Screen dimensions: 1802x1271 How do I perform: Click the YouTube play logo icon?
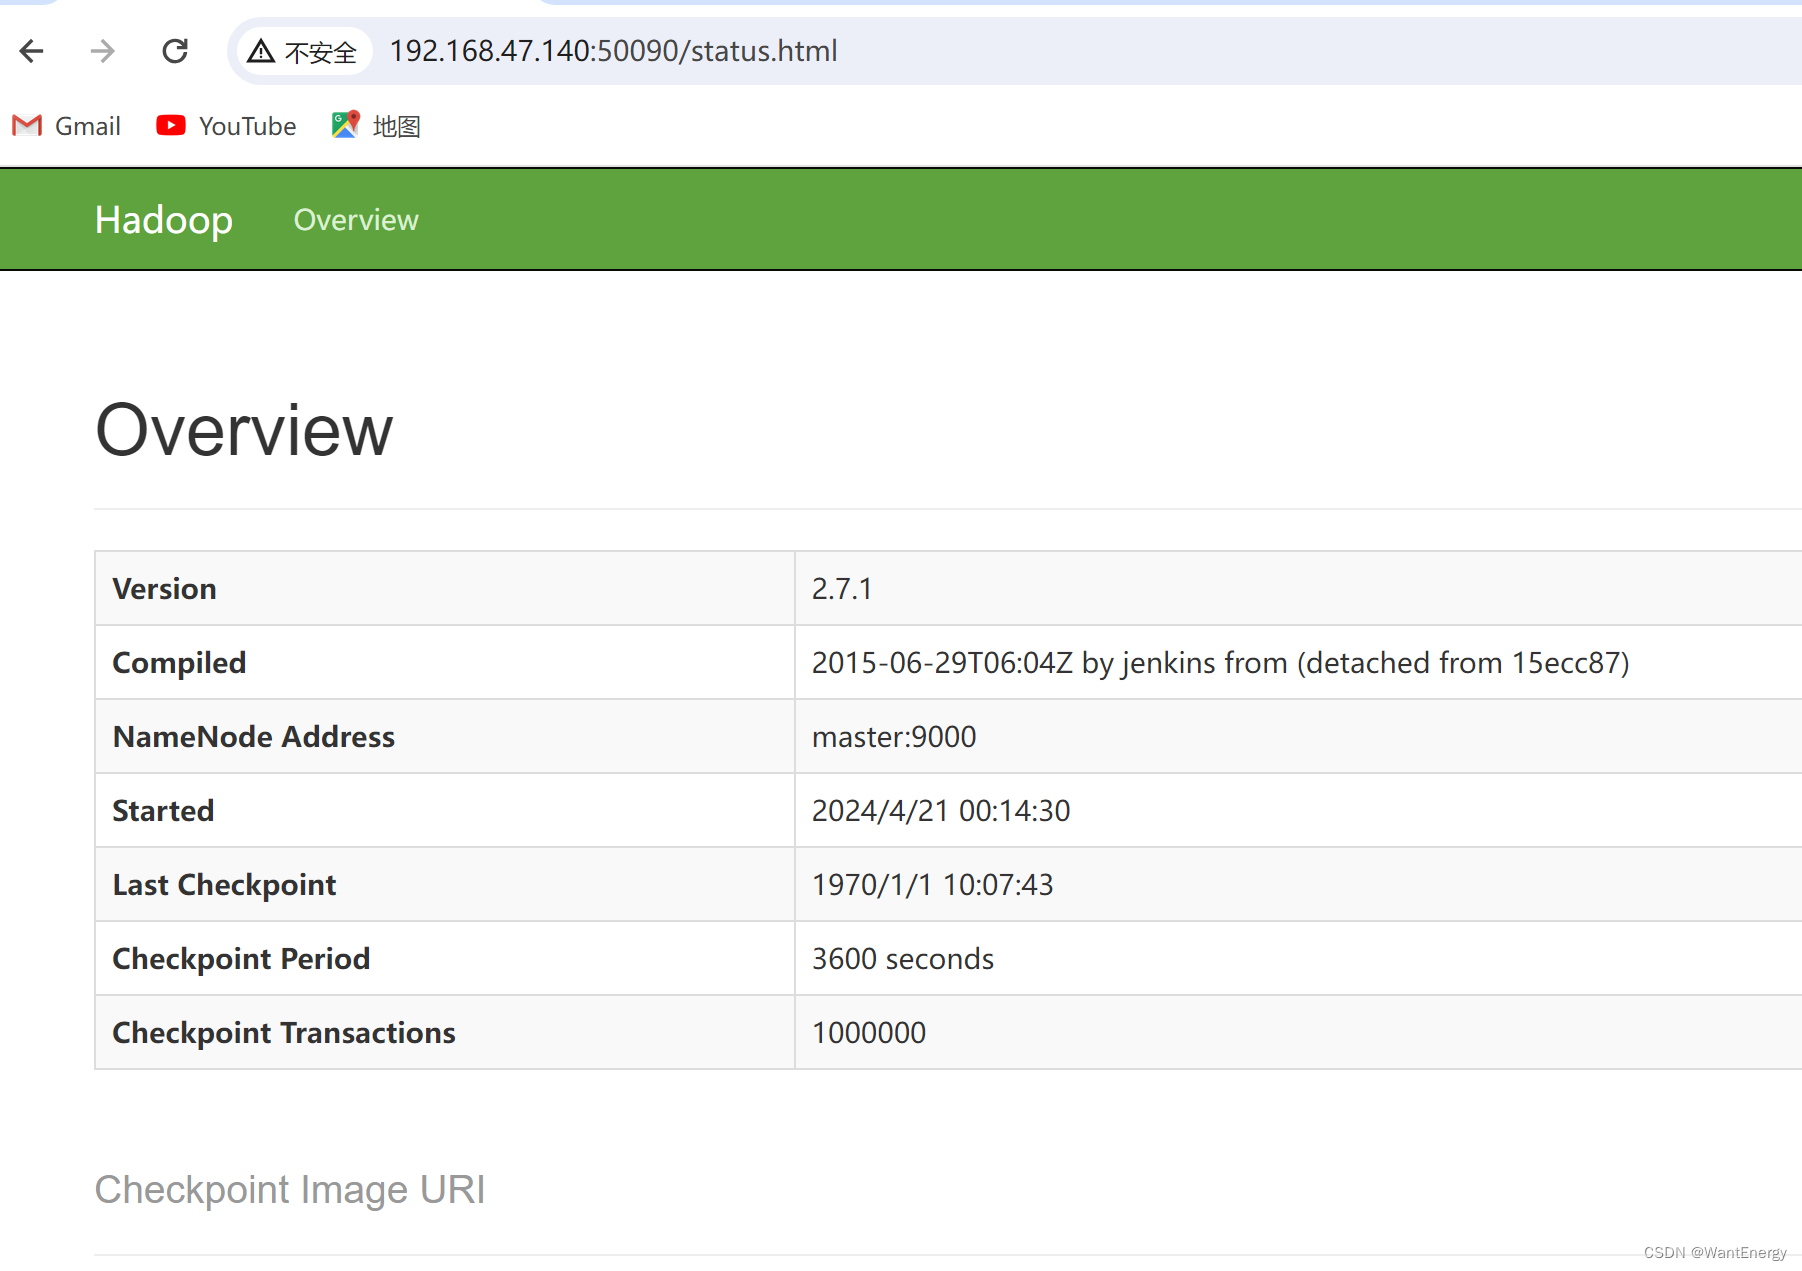click(x=171, y=125)
